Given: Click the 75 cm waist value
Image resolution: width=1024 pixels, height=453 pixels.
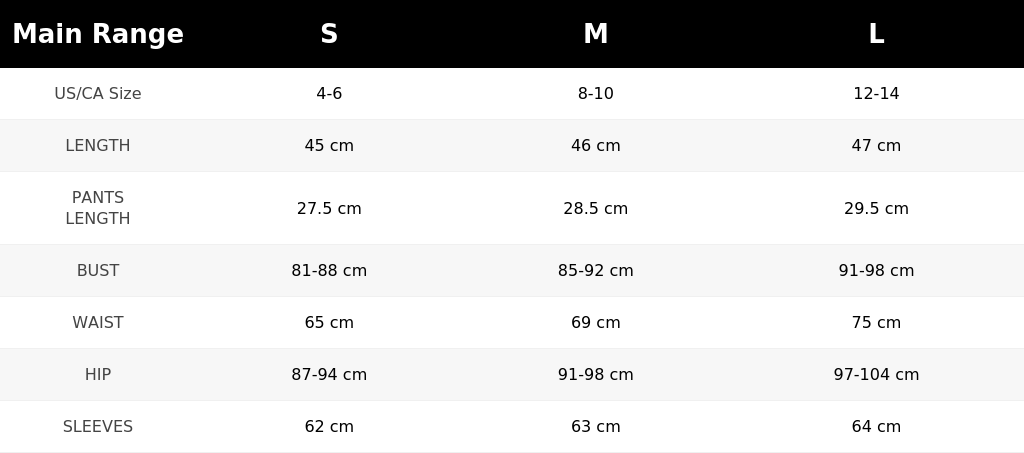Looking at the screenshot, I should tap(876, 322).
